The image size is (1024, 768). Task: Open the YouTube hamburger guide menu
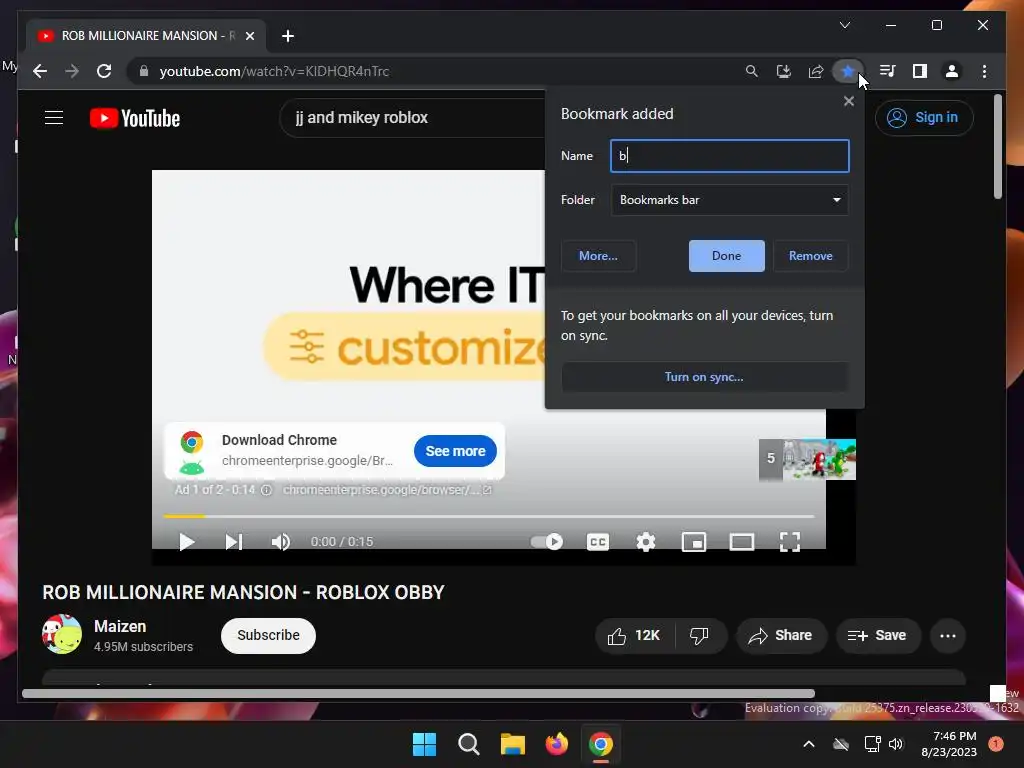tap(54, 118)
